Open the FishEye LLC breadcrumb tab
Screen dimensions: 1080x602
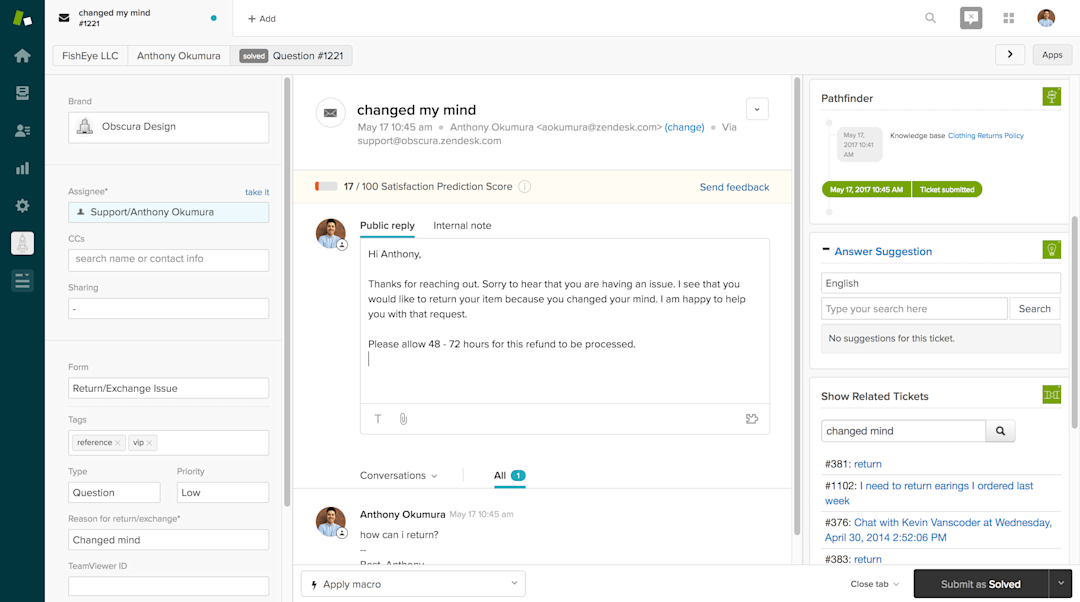tap(90, 56)
